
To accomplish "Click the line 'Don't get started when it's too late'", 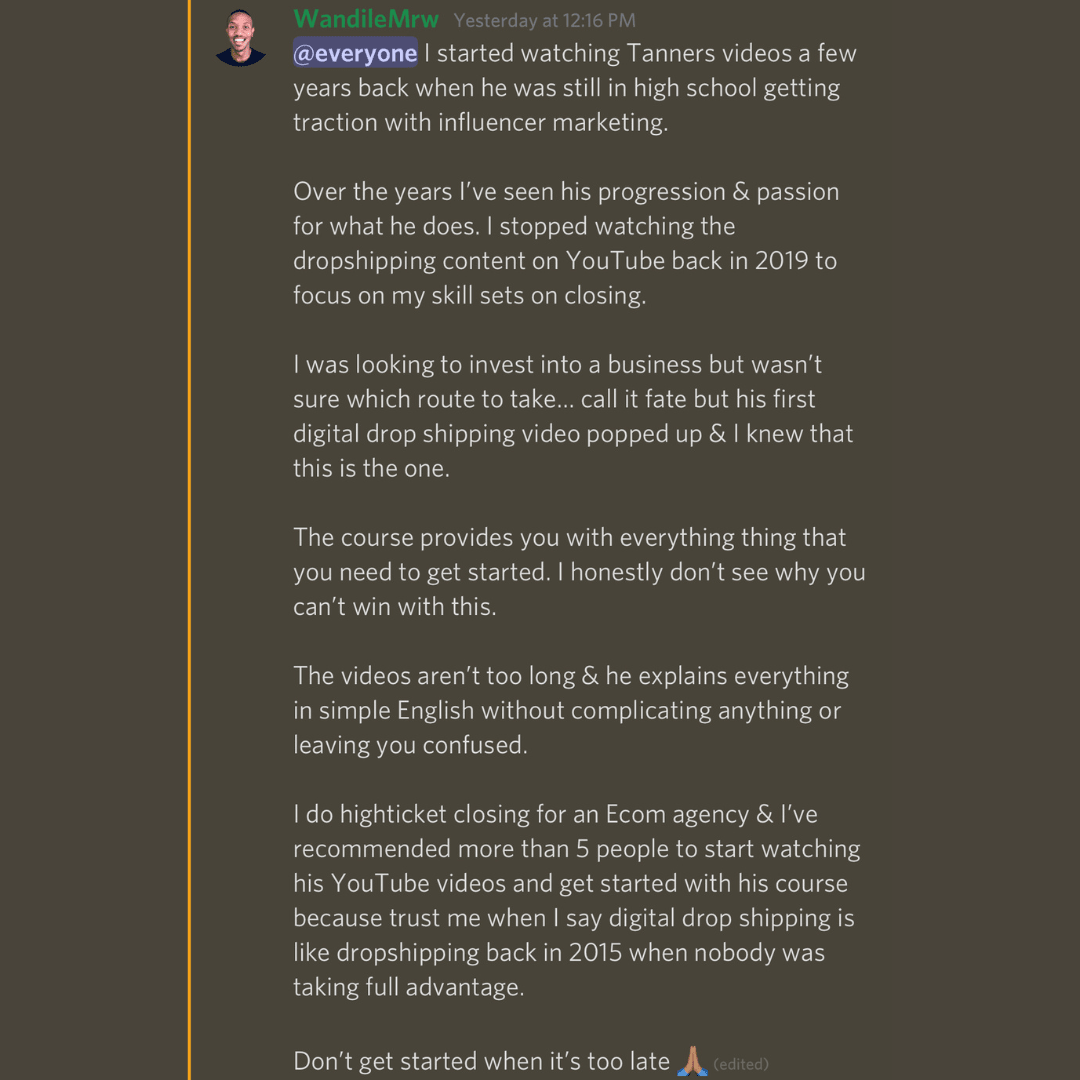I will coord(481,1061).
